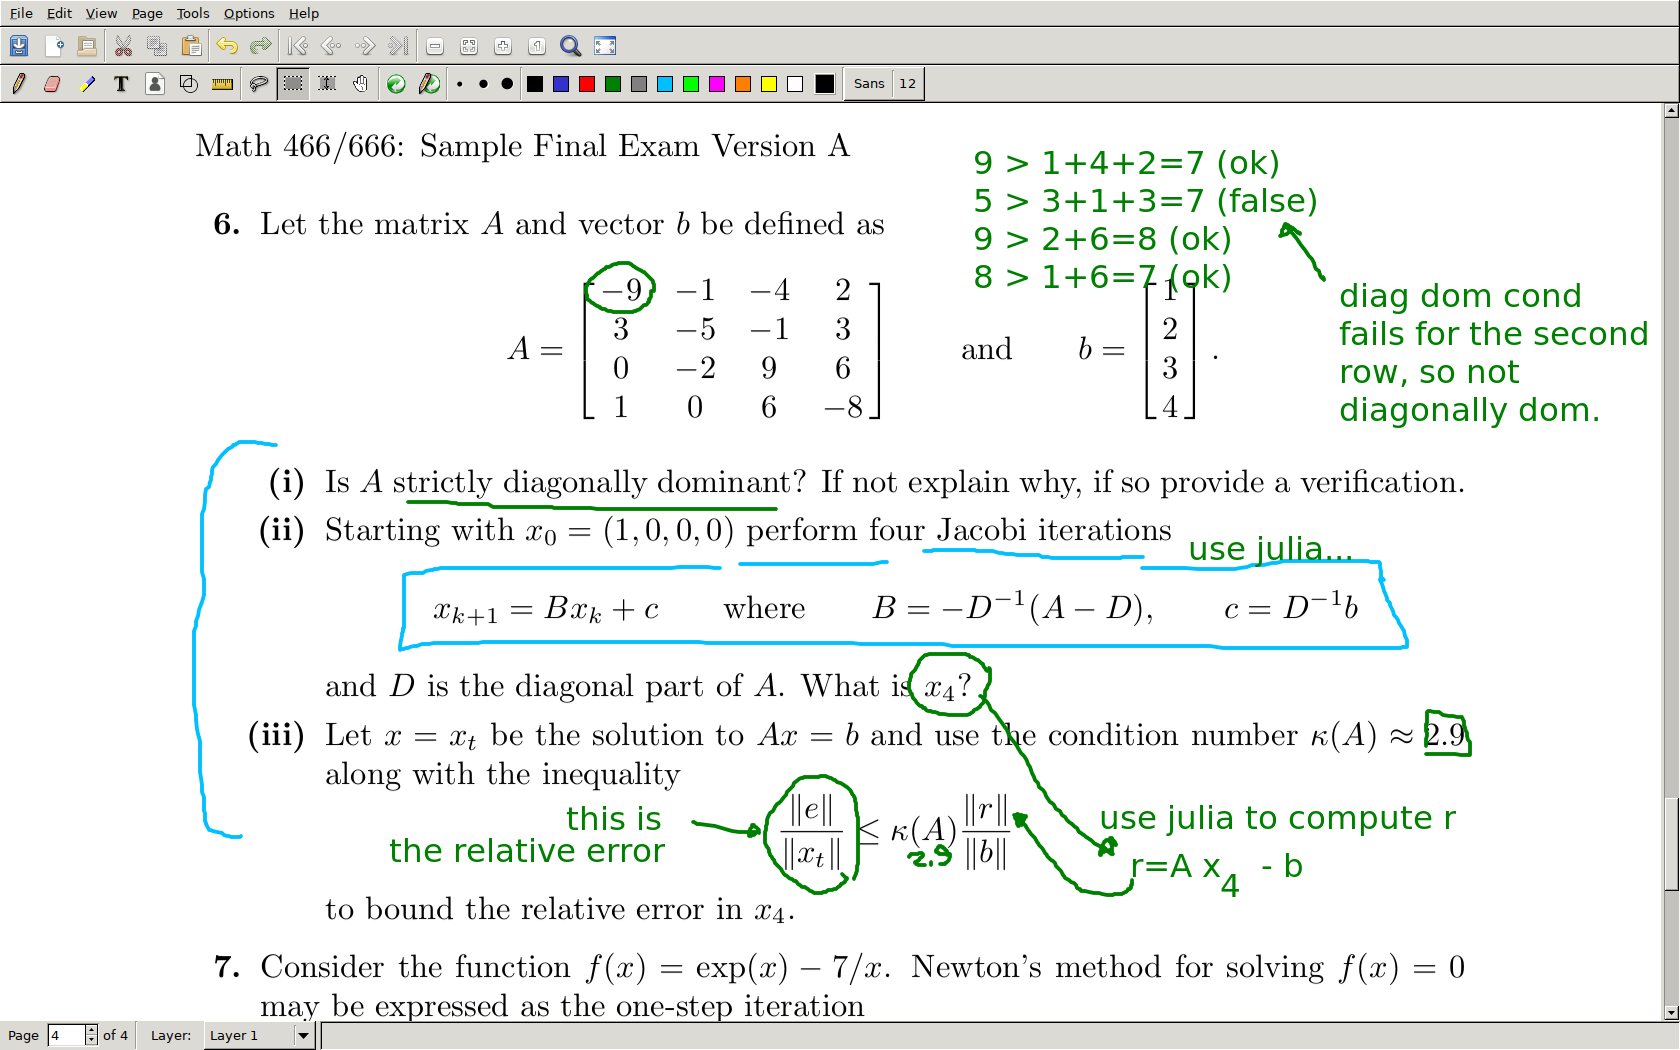Increase page number with up stepper

click(92, 1030)
